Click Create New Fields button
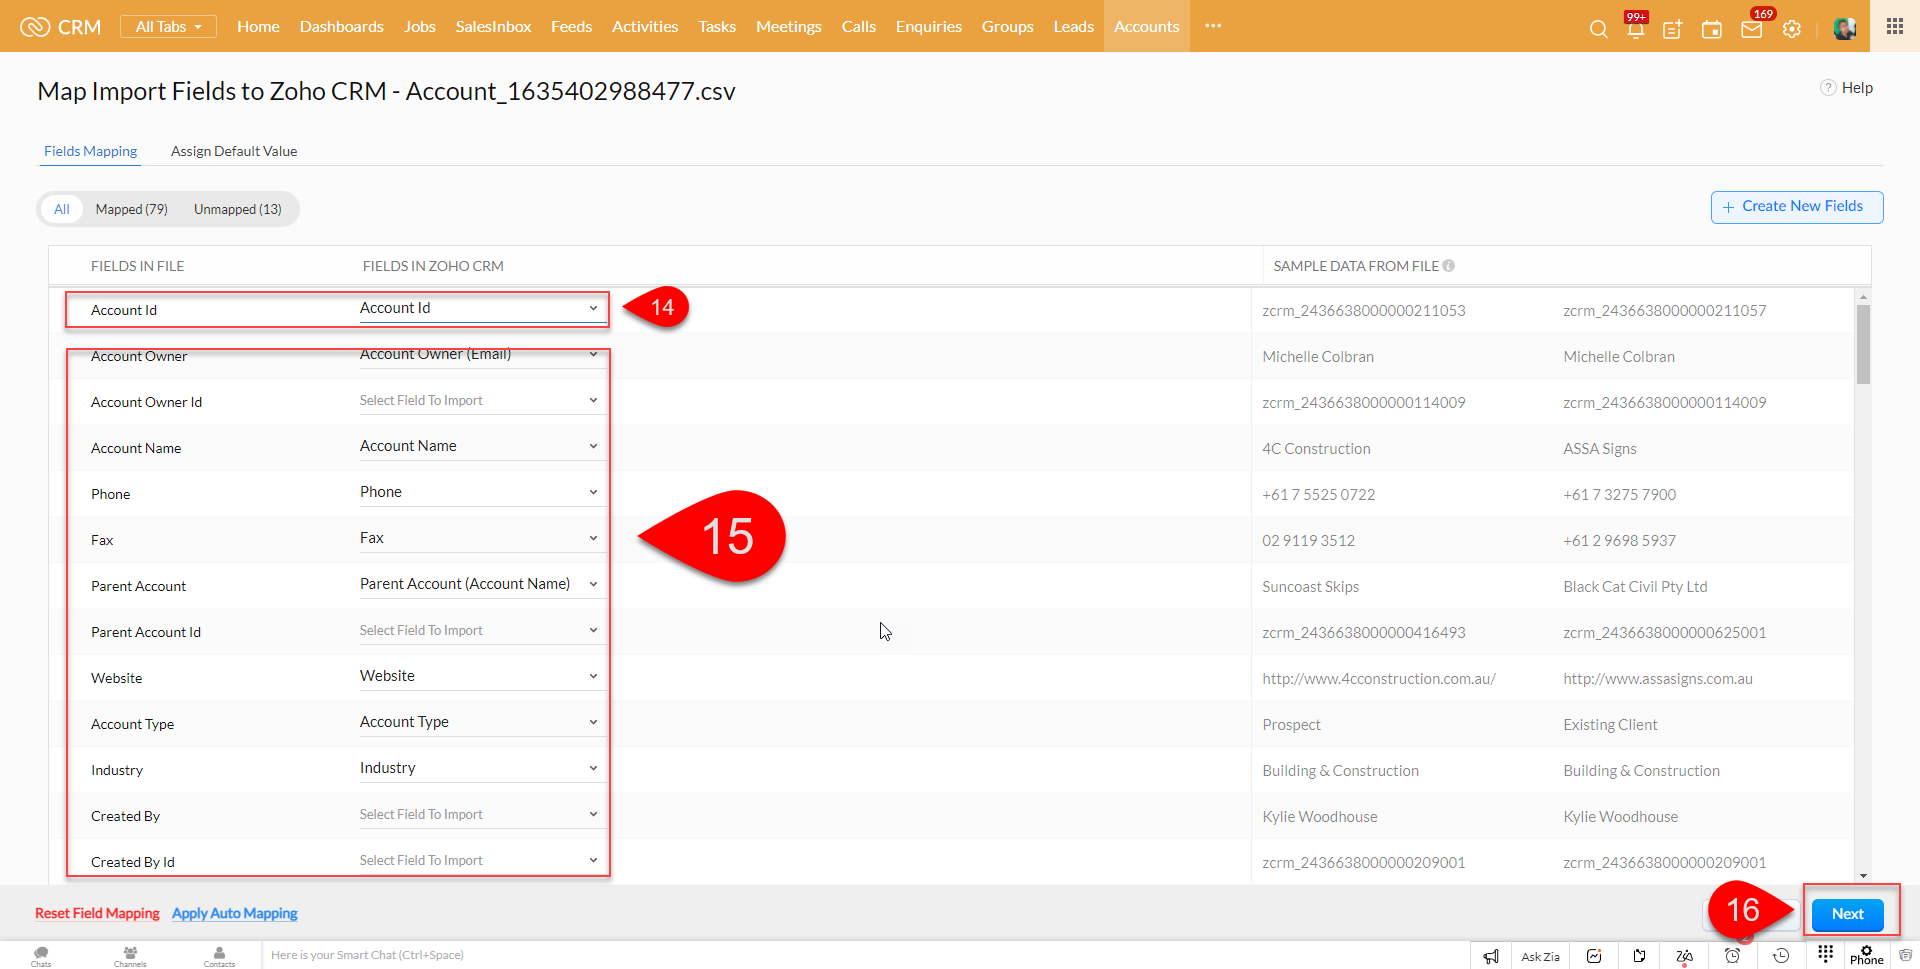The height and width of the screenshot is (969, 1920). tap(1797, 207)
